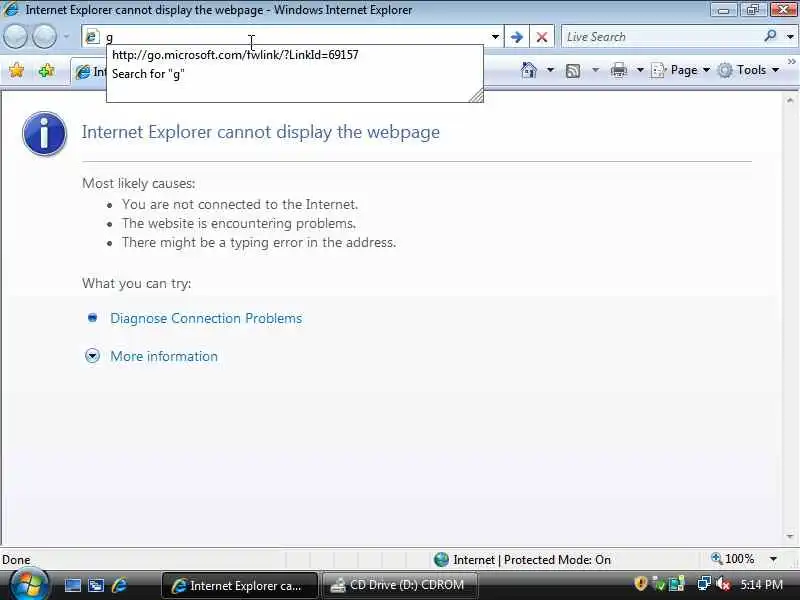The width and height of the screenshot is (800, 600).
Task: Click the Diagnose Connection Problems link
Action: (206, 318)
